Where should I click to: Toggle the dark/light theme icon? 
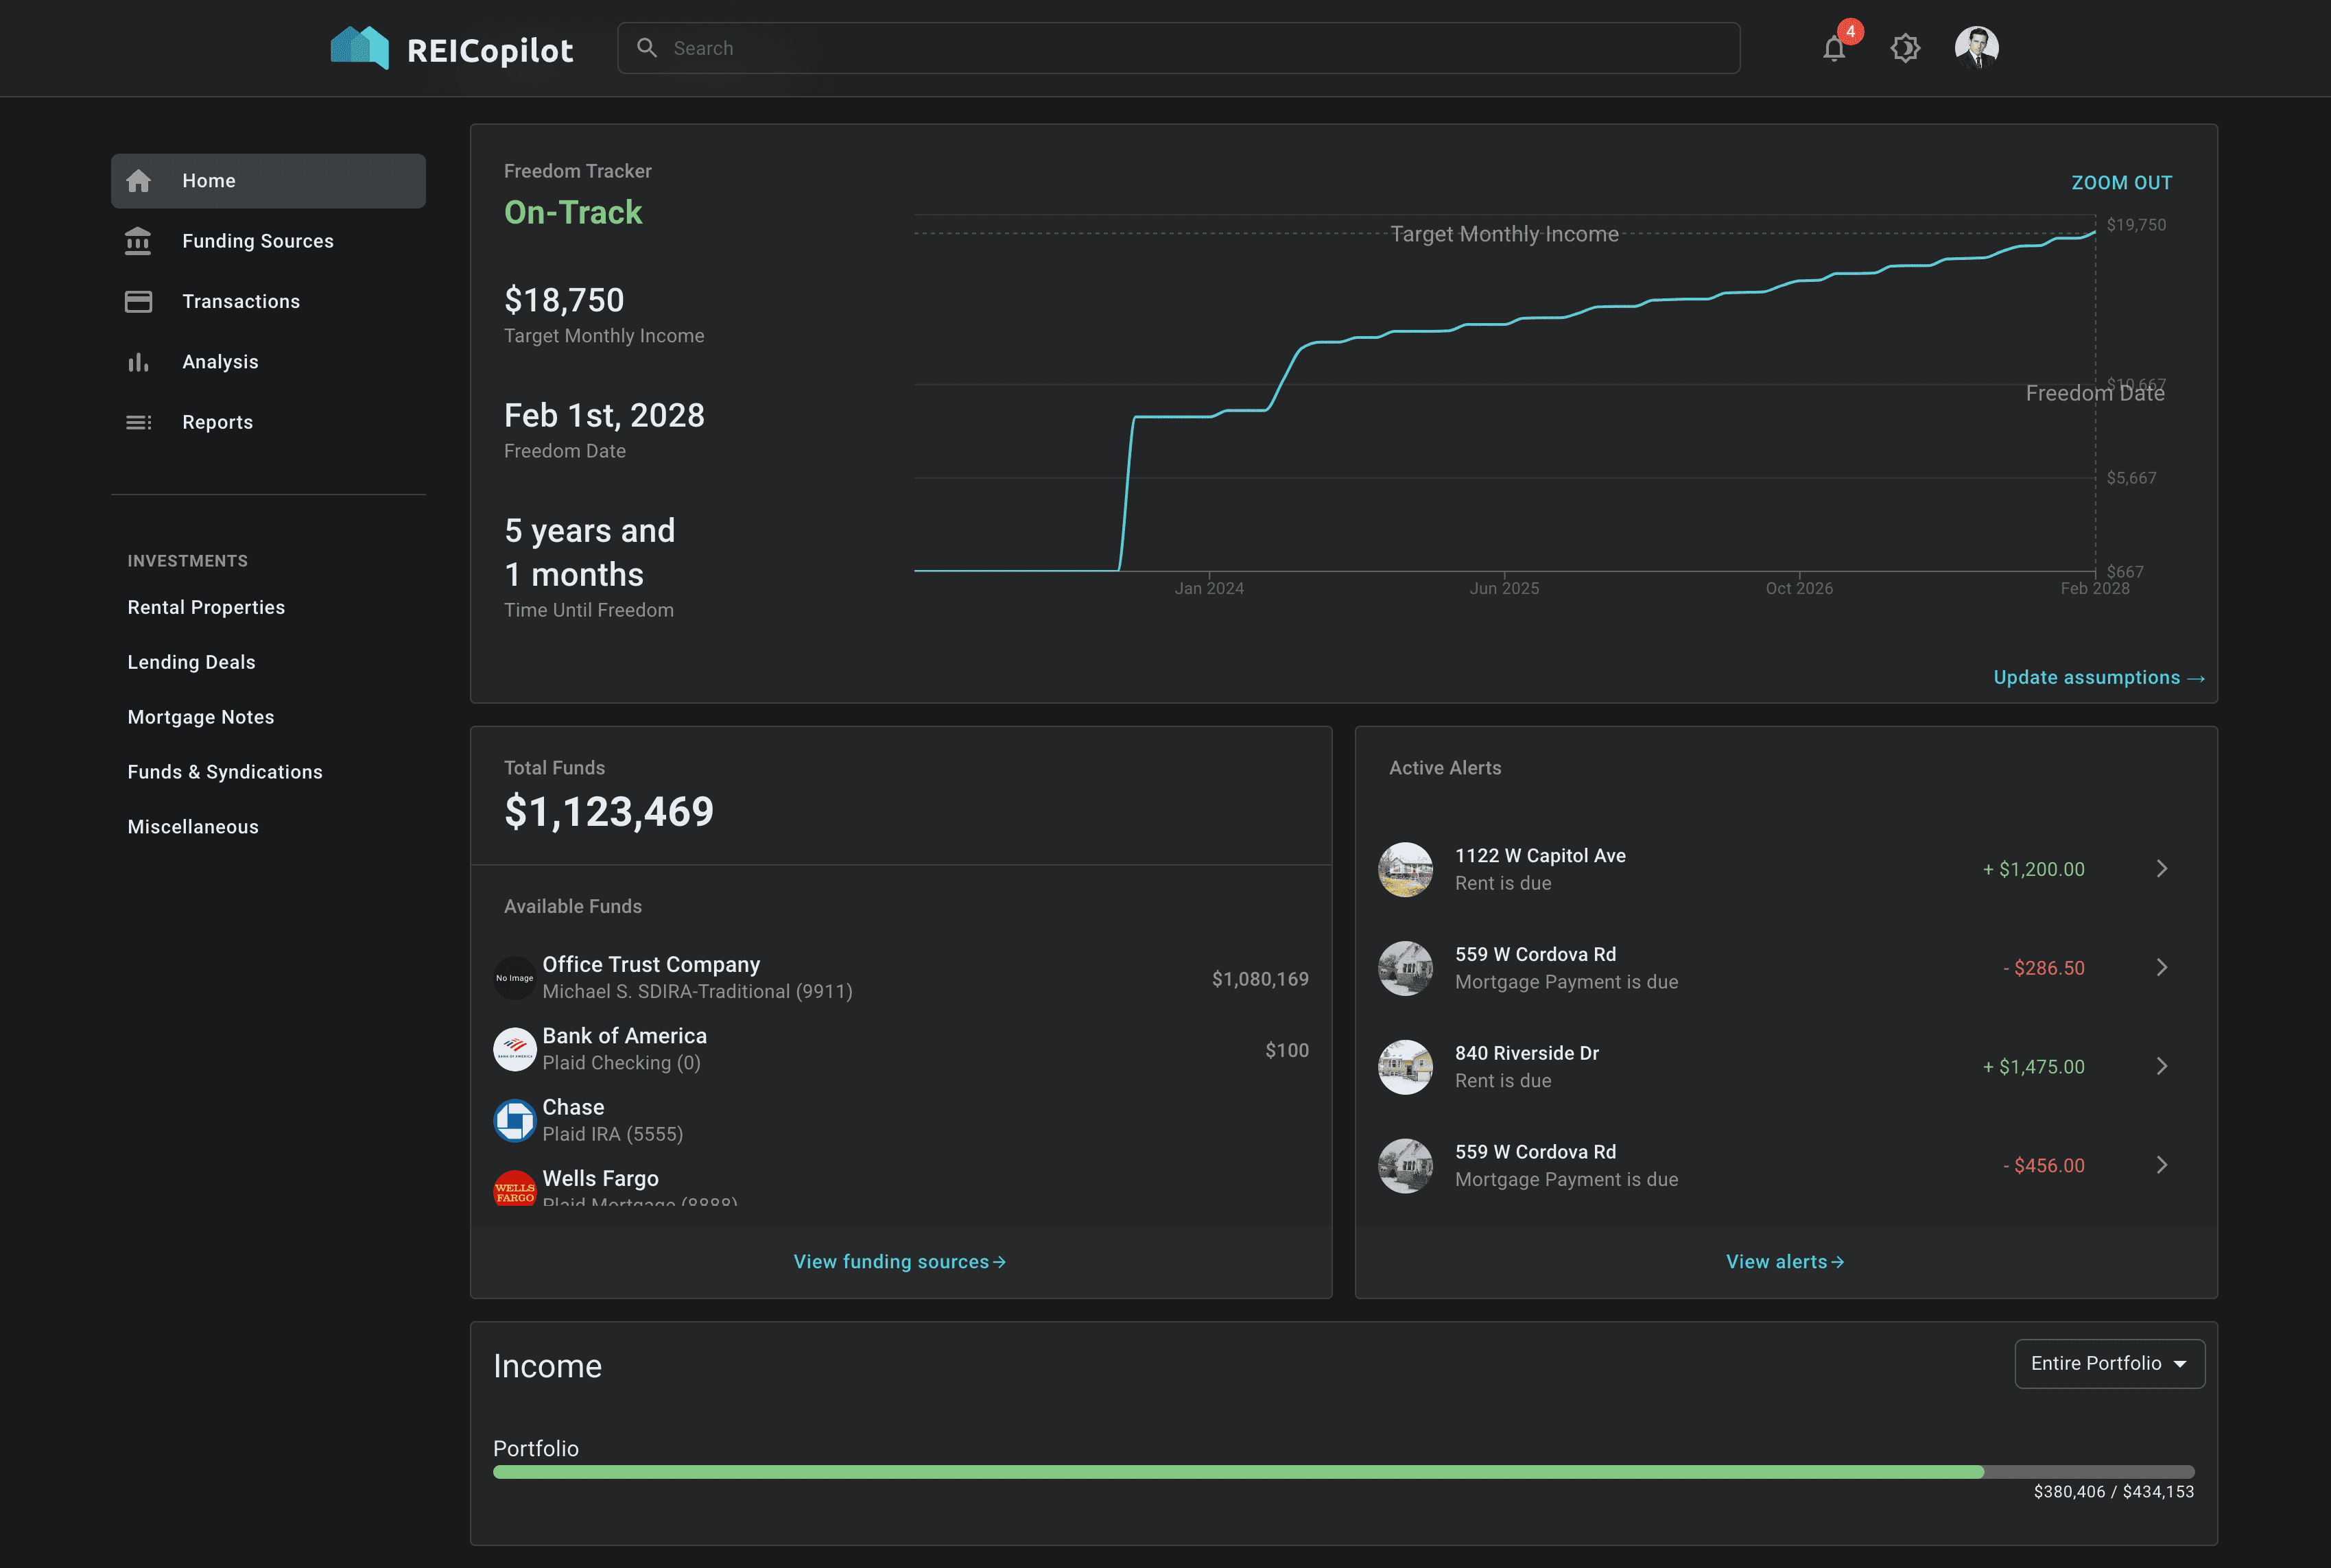coord(1905,48)
